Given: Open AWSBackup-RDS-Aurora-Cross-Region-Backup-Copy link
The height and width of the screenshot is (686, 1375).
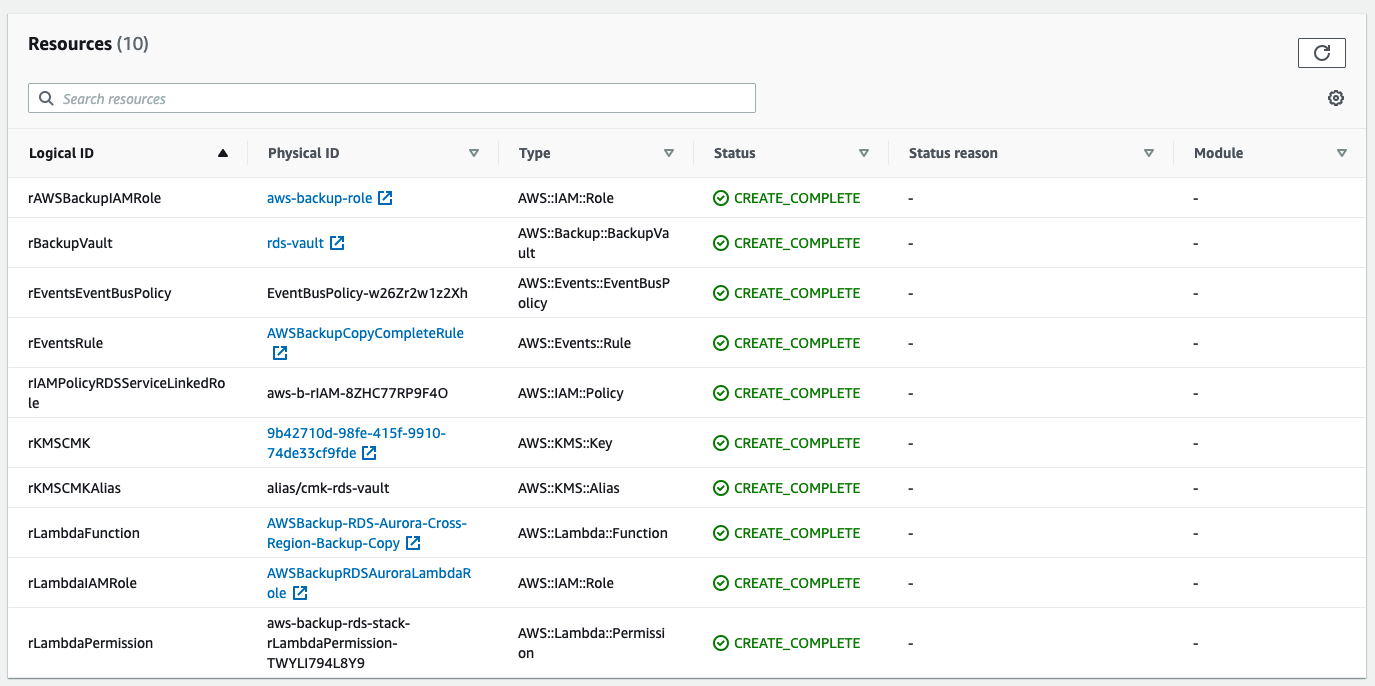Looking at the screenshot, I should coord(367,533).
